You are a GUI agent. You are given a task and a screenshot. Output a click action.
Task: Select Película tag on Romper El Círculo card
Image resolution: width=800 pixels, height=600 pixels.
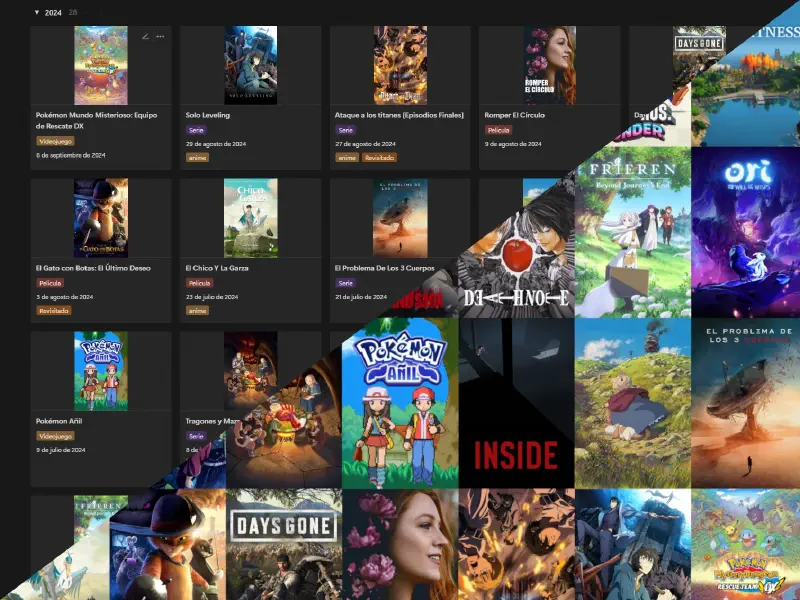click(x=498, y=130)
